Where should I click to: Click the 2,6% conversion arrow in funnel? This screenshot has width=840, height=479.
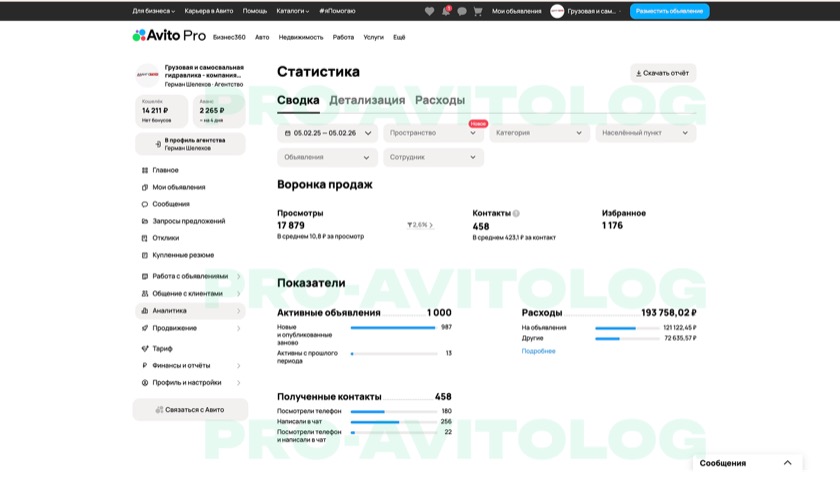tap(420, 226)
